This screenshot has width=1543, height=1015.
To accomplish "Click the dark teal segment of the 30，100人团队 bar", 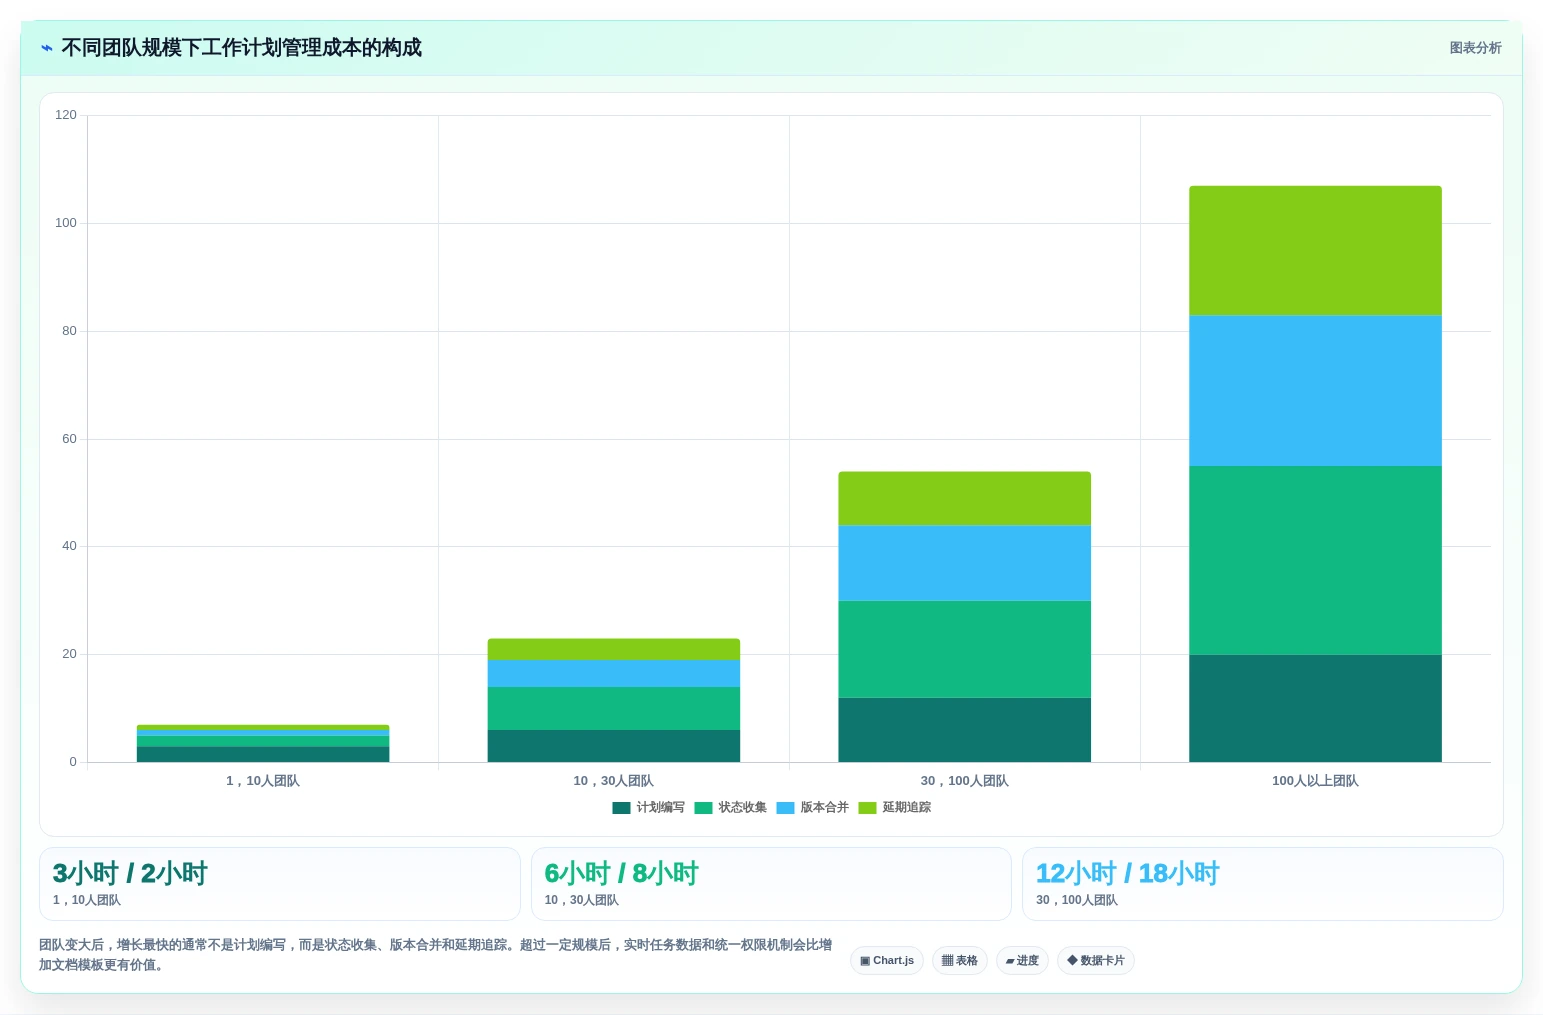I will coord(964,730).
